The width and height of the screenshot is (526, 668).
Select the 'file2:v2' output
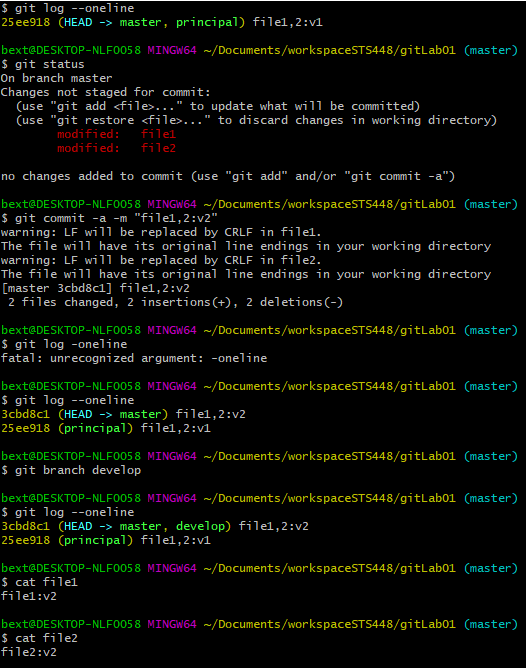(x=29, y=652)
